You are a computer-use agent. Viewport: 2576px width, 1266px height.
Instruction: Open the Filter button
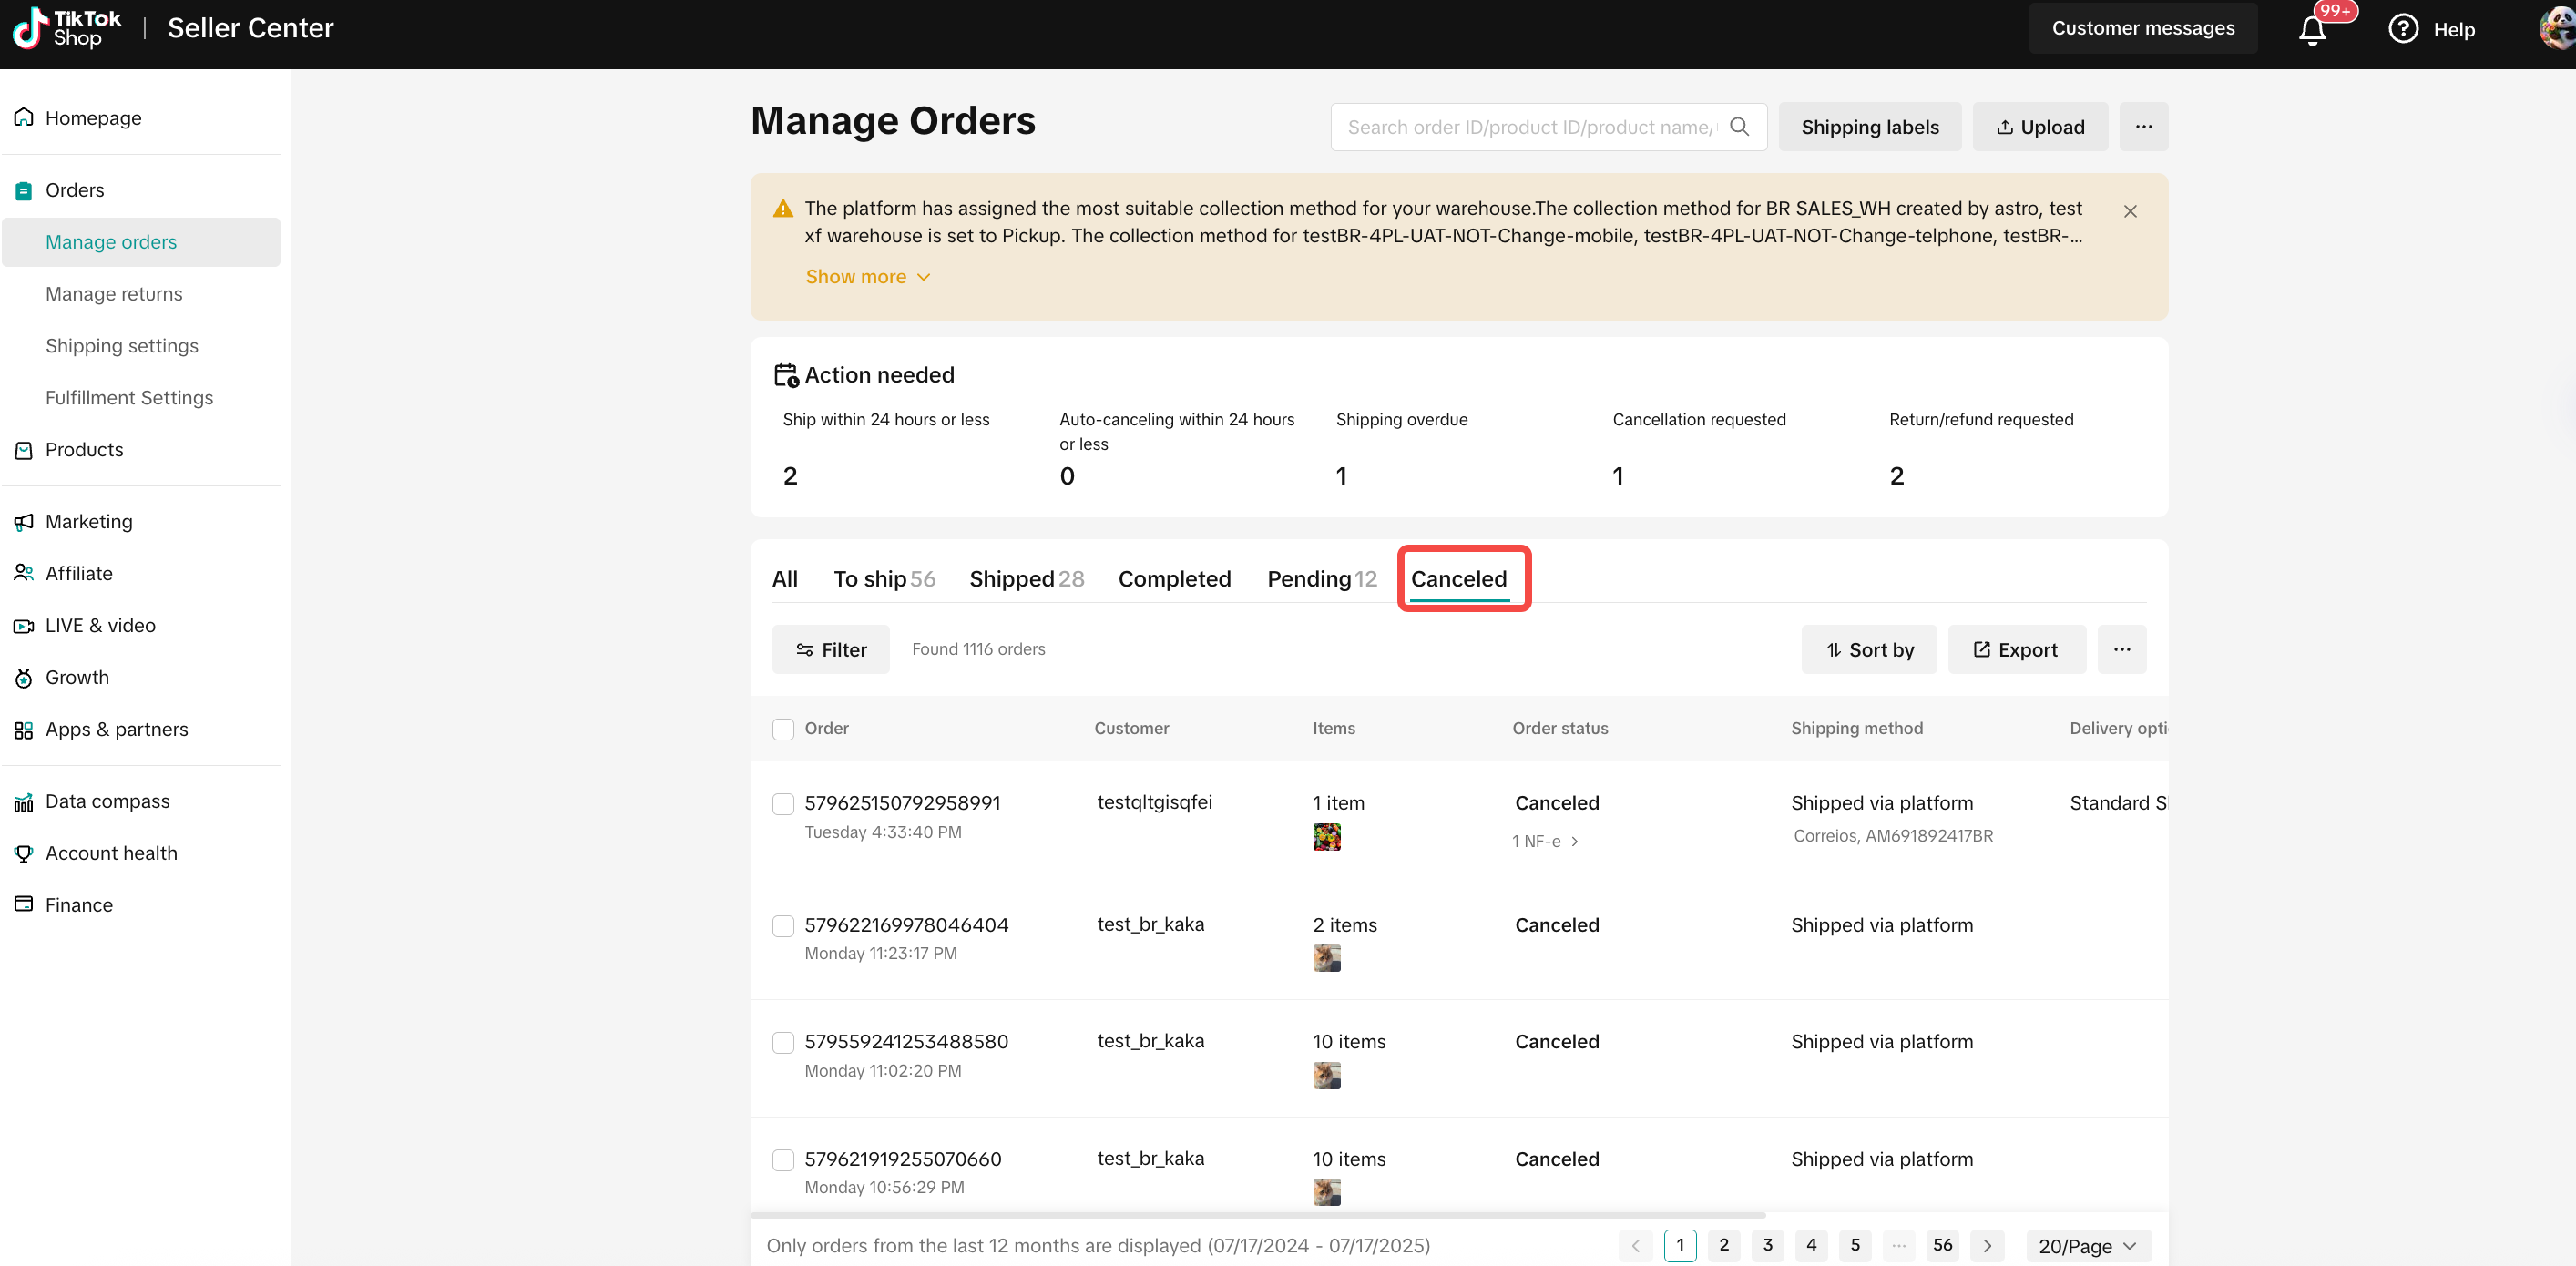pyautogui.click(x=830, y=650)
